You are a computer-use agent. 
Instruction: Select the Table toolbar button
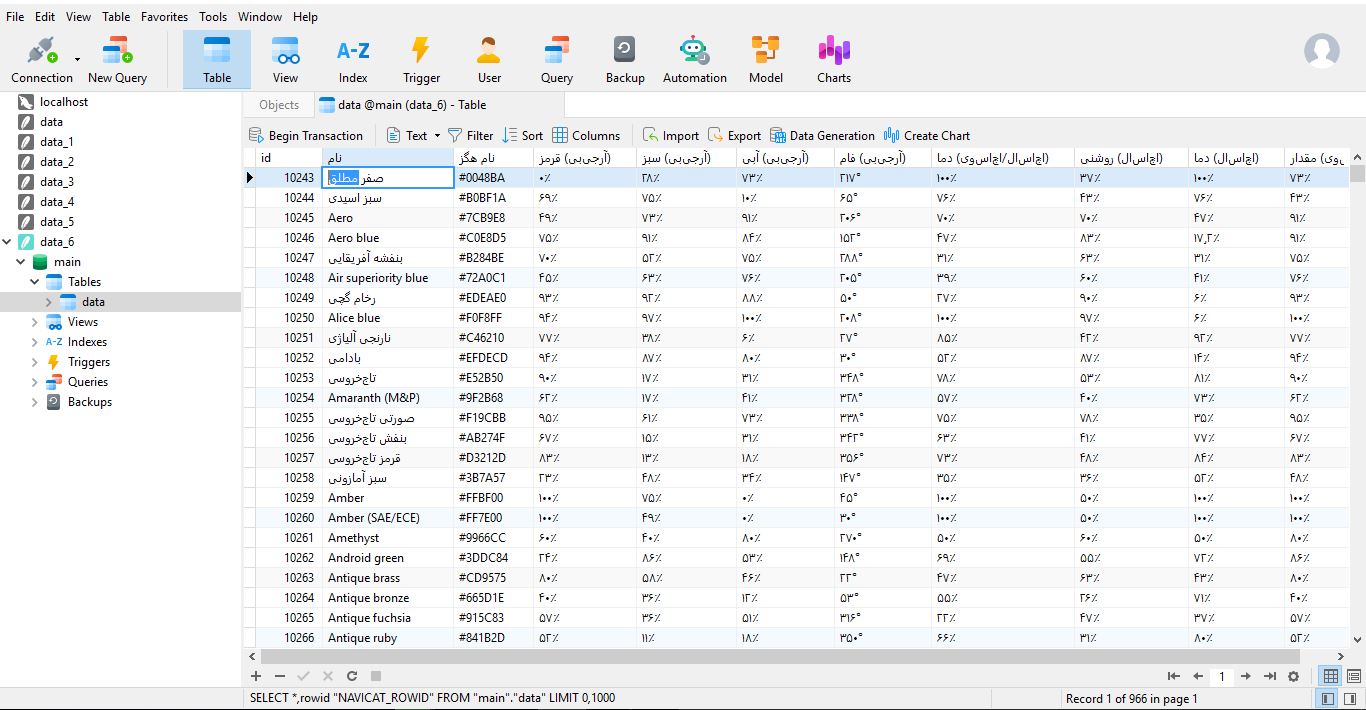click(x=217, y=59)
